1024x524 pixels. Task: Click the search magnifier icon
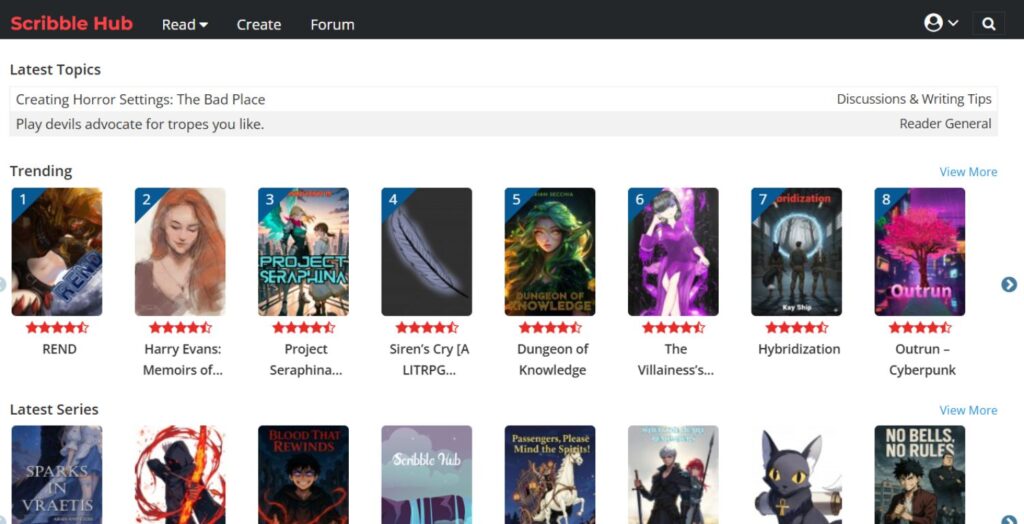[x=988, y=24]
